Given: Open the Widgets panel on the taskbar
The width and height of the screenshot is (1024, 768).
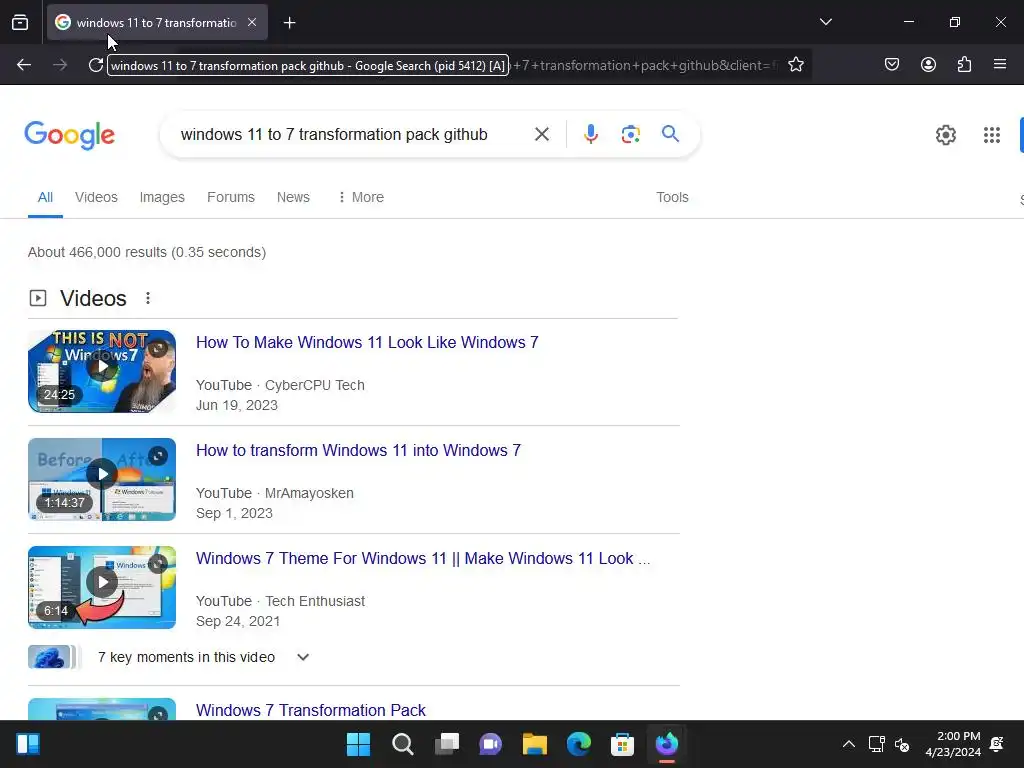Looking at the screenshot, I should click(28, 744).
